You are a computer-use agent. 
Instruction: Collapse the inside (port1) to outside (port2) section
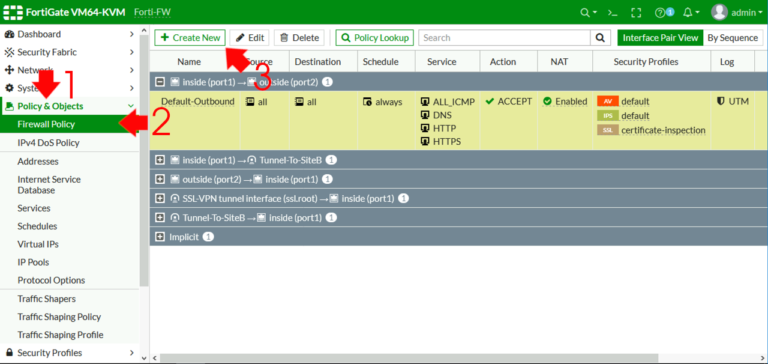tap(160, 82)
